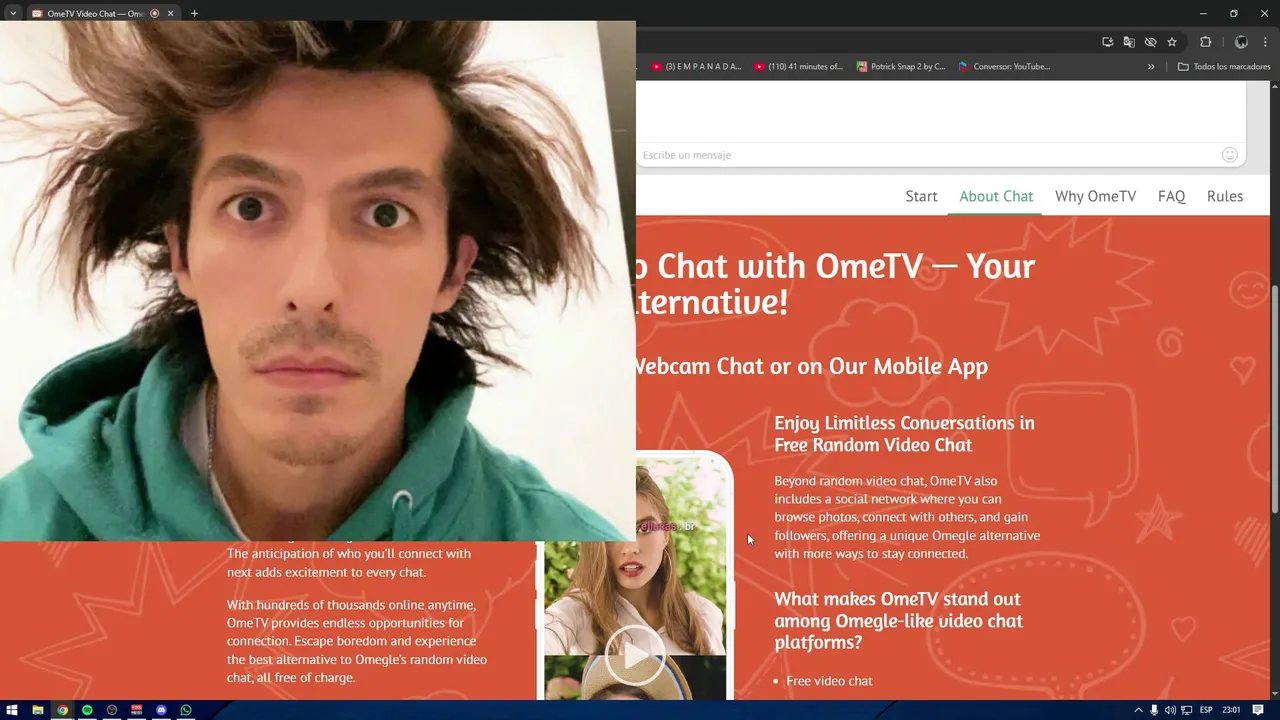Switch the ESP keyboard language
1280x720 pixels.
[1206, 710]
